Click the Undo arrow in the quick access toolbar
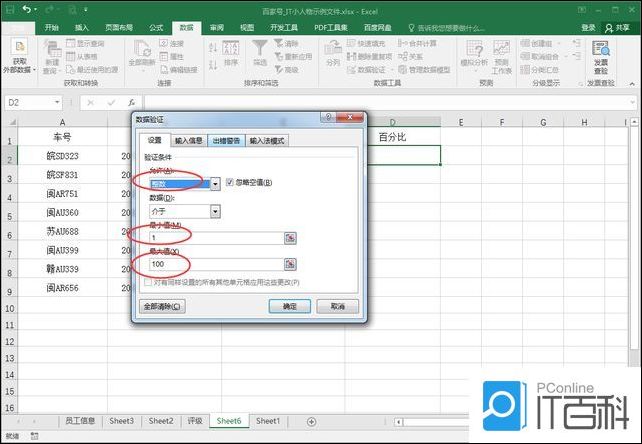The height and width of the screenshot is (444, 642). tap(27, 9)
